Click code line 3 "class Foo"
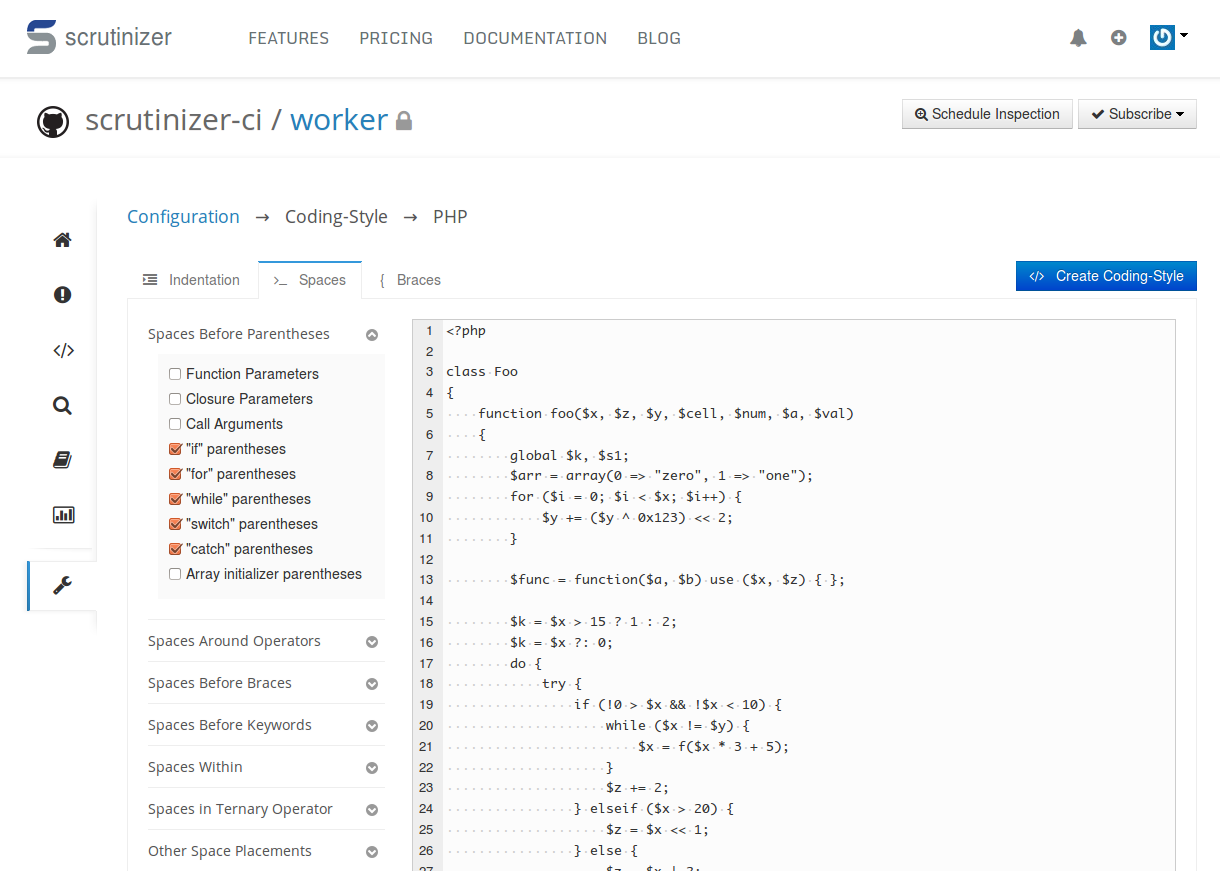 pos(482,371)
